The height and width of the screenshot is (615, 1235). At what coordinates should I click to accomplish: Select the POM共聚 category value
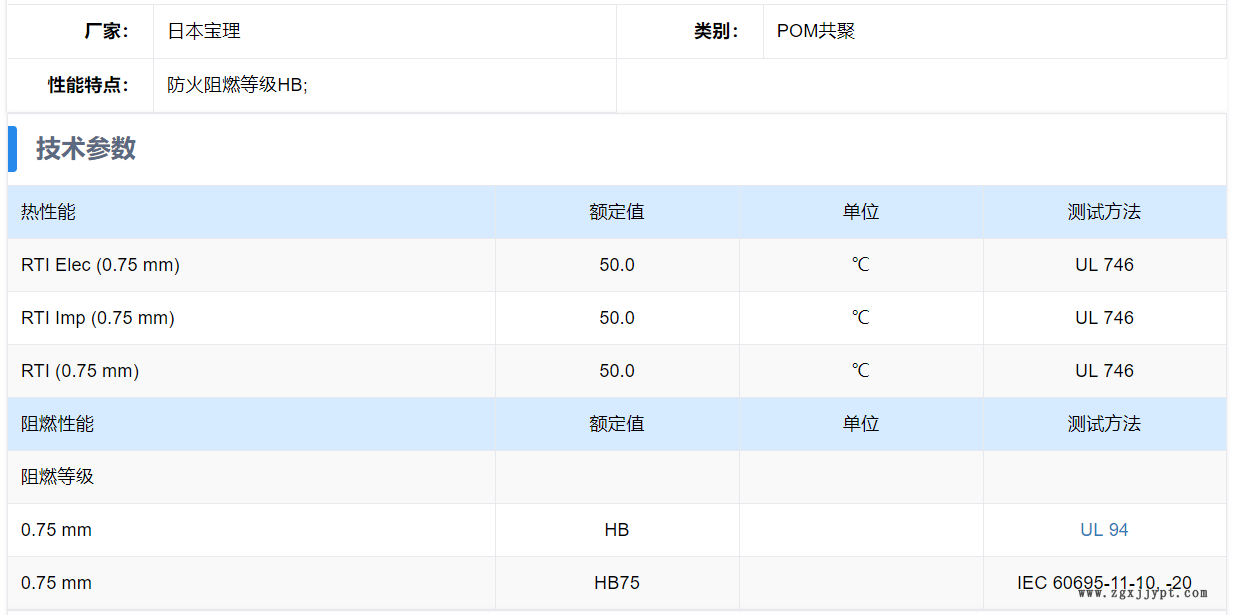tap(816, 31)
